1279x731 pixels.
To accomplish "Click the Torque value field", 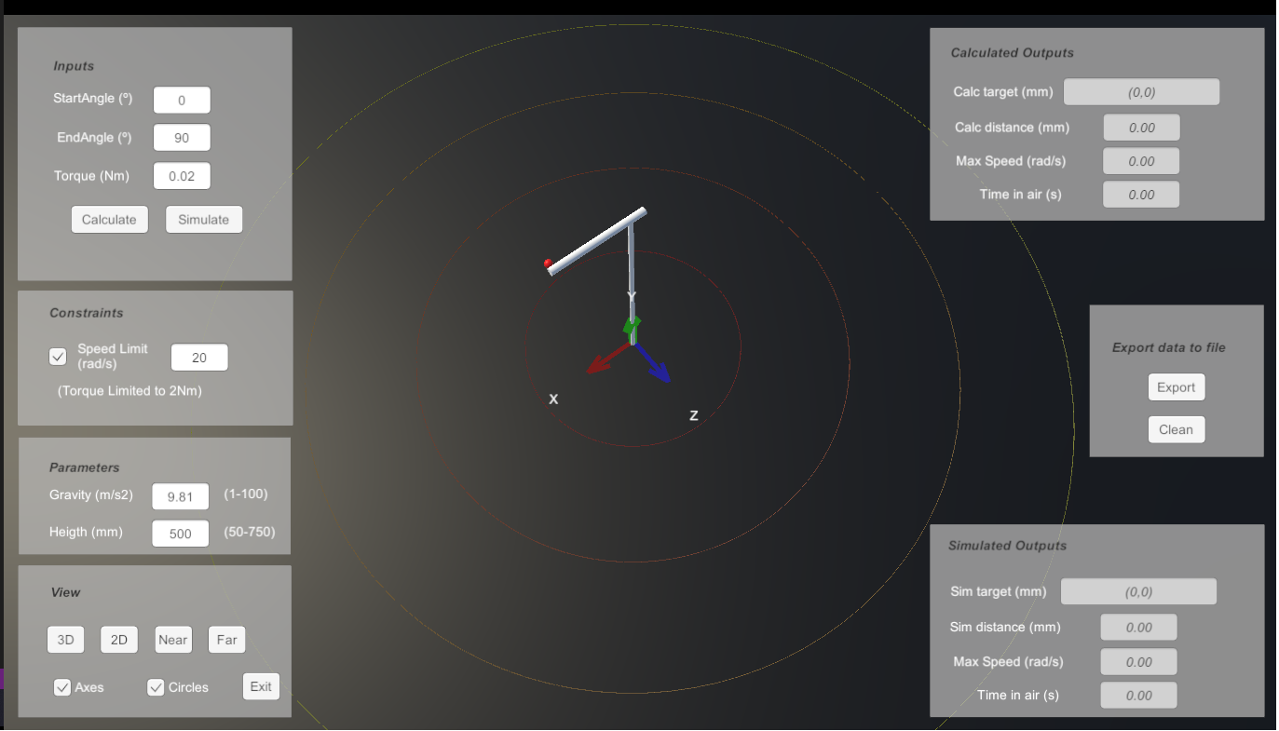I will [181, 175].
